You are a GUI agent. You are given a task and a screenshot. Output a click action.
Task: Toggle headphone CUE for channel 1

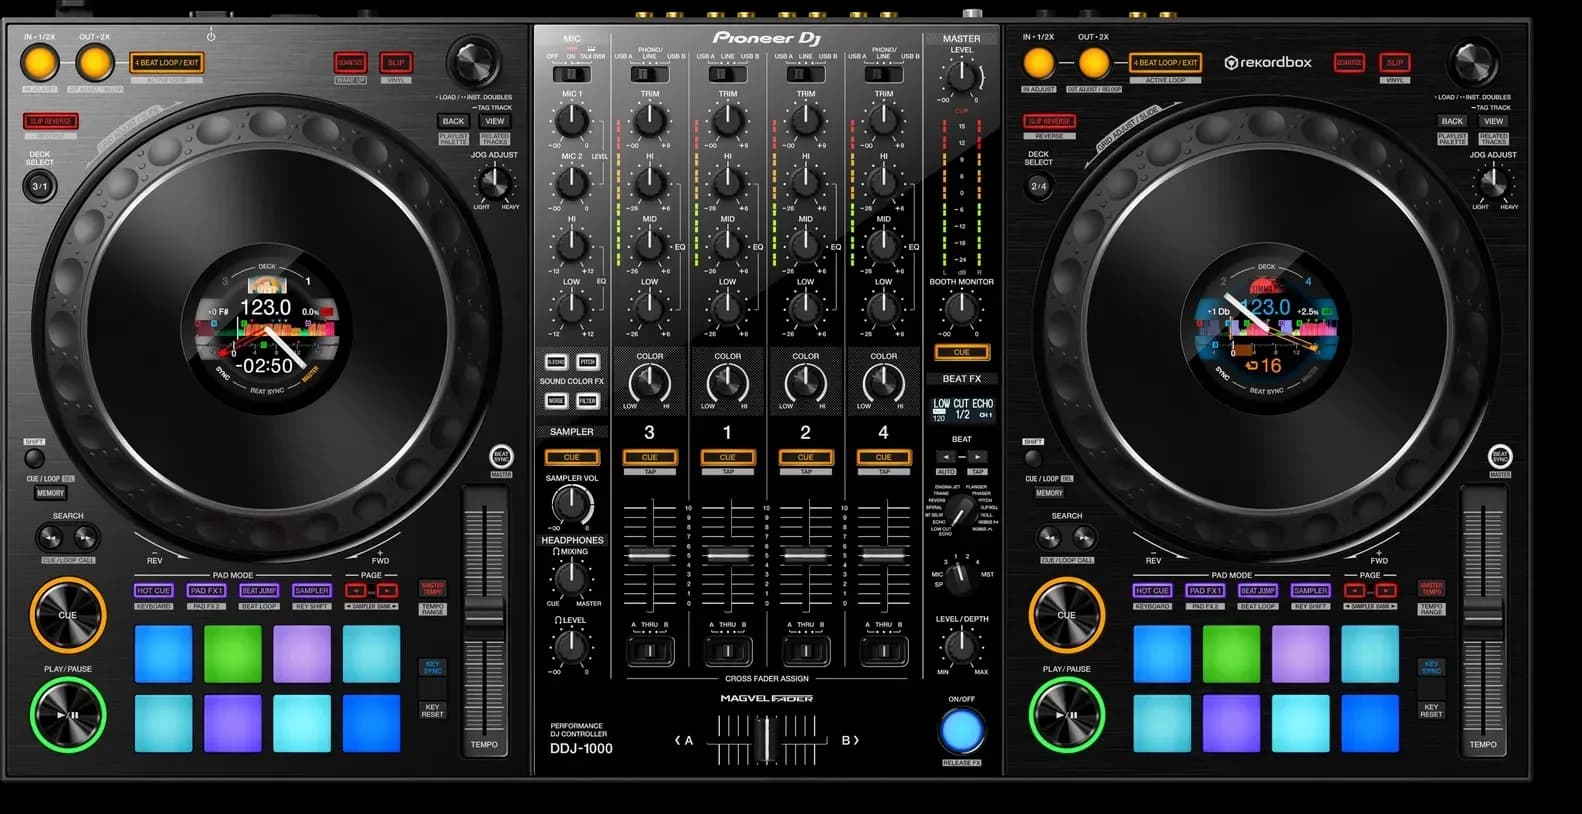pos(727,457)
